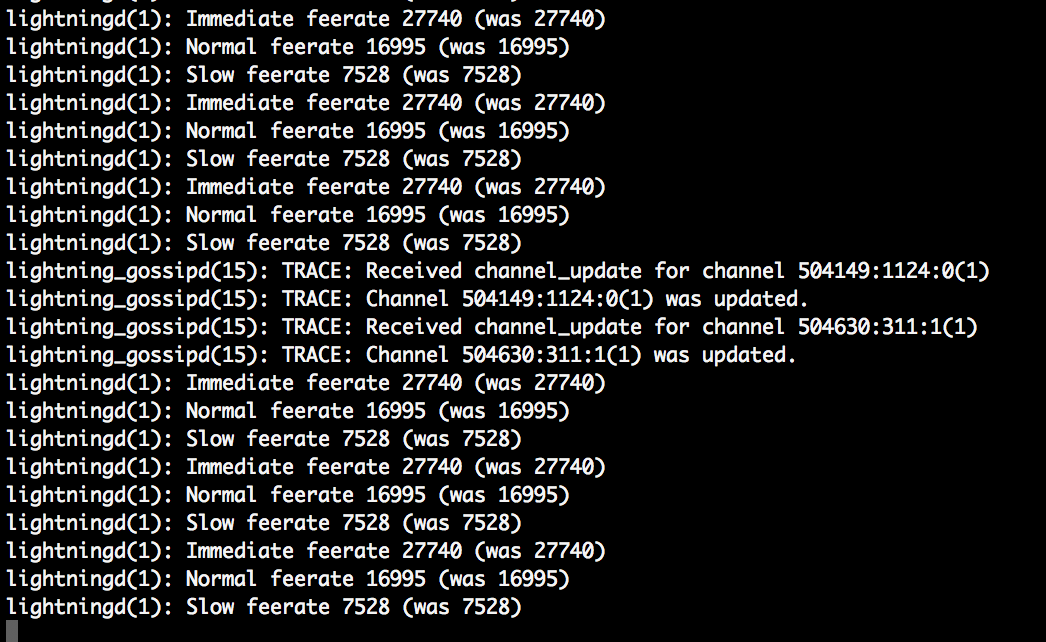Click the Slow feerate line just above the first gossipd trace
The height and width of the screenshot is (642, 1046).
pos(264,243)
